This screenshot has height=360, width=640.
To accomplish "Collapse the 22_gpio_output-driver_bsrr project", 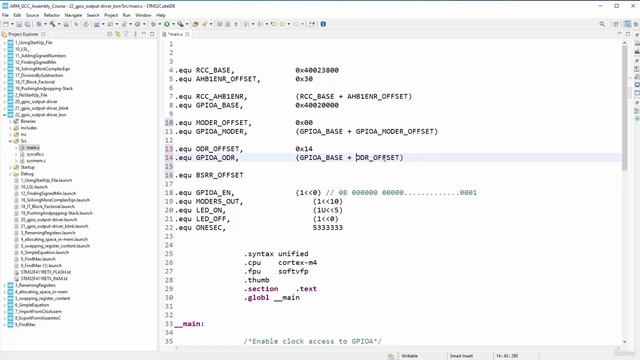I will [x=4, y=115].
